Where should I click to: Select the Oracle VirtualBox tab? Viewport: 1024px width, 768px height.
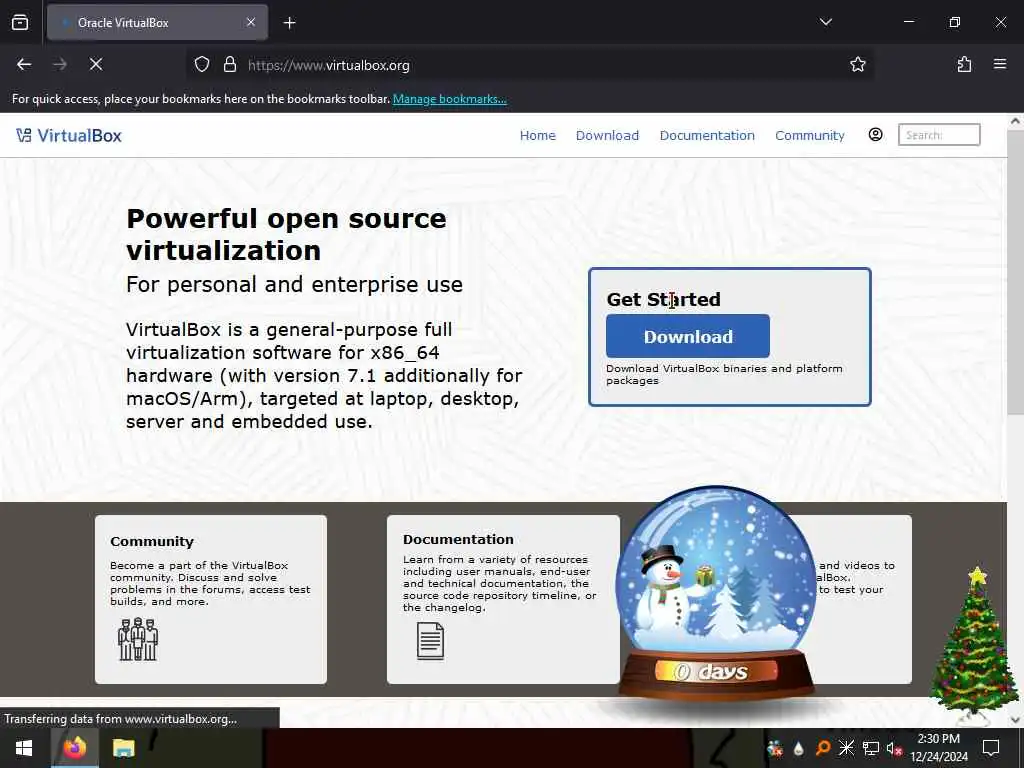click(x=157, y=23)
